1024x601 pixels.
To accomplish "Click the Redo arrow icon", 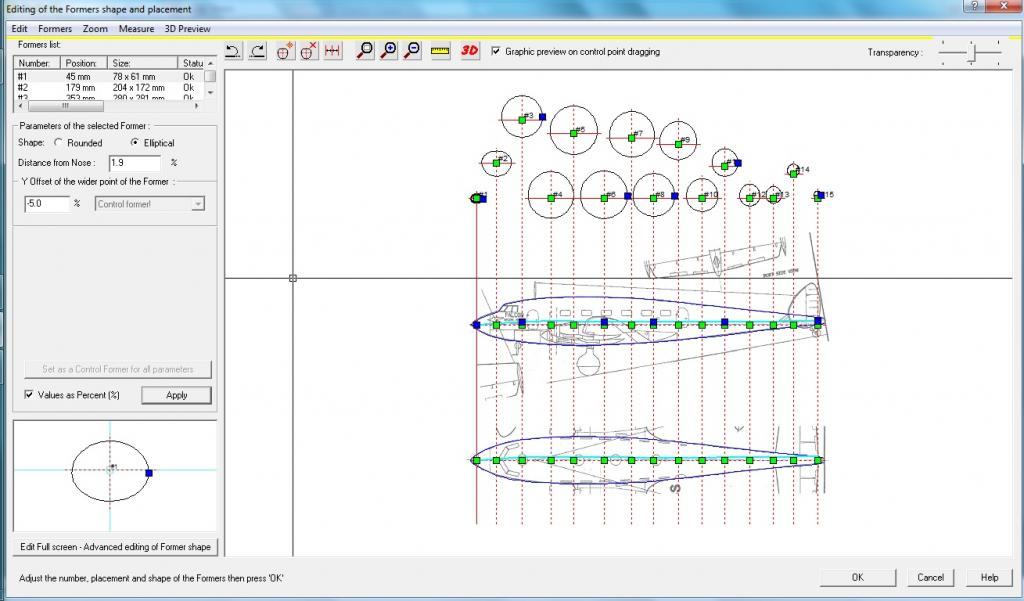I will pos(257,51).
